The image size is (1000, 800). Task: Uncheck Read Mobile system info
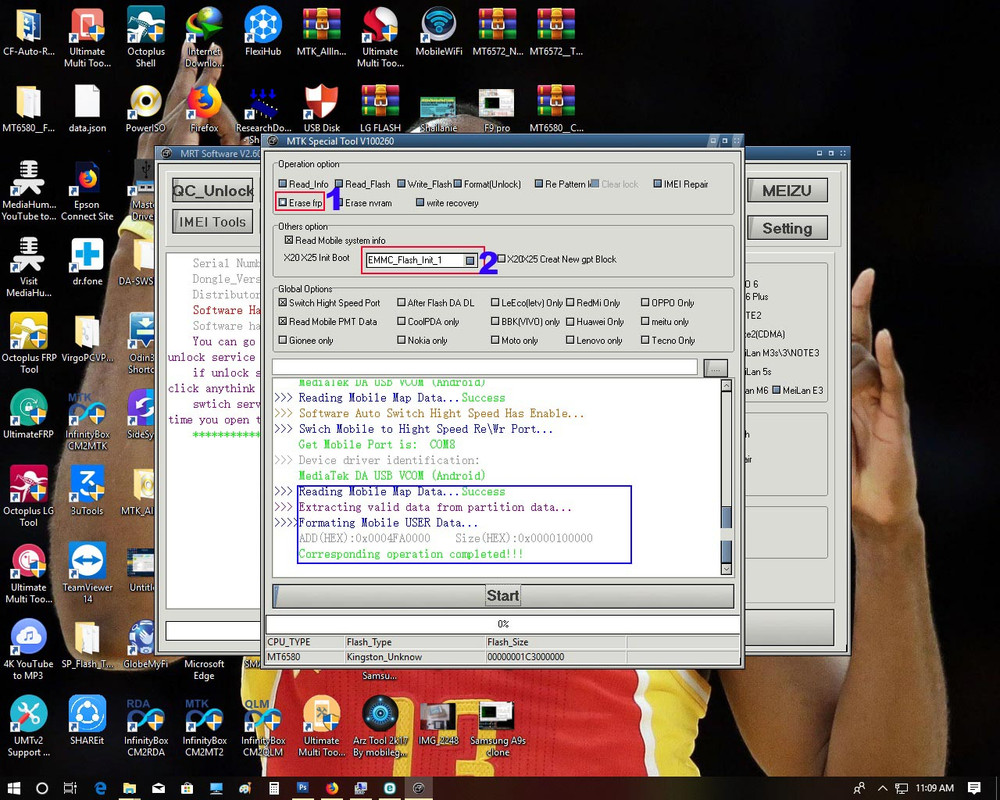(x=289, y=241)
